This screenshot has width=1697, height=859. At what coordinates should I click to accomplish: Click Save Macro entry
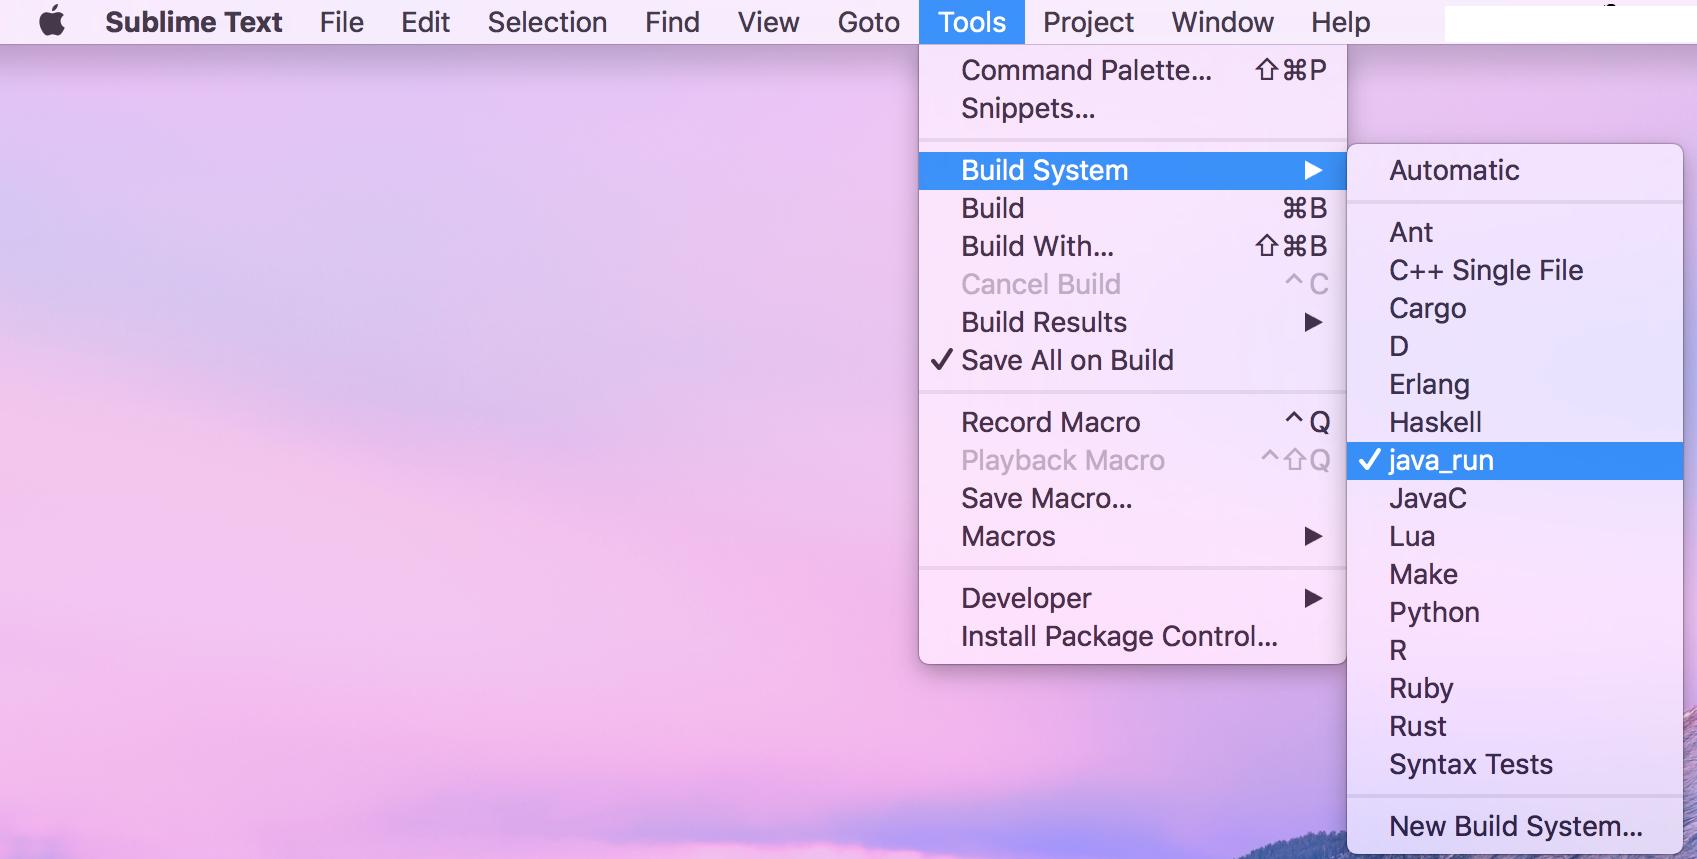(1046, 498)
